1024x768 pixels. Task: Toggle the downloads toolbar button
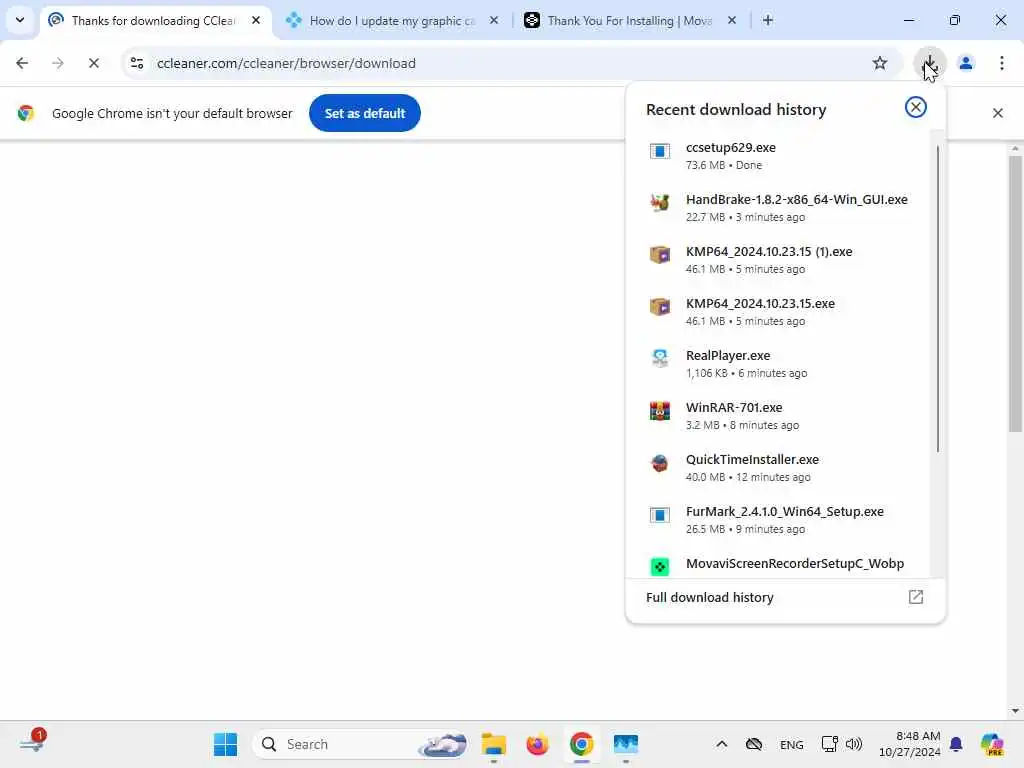tap(929, 63)
